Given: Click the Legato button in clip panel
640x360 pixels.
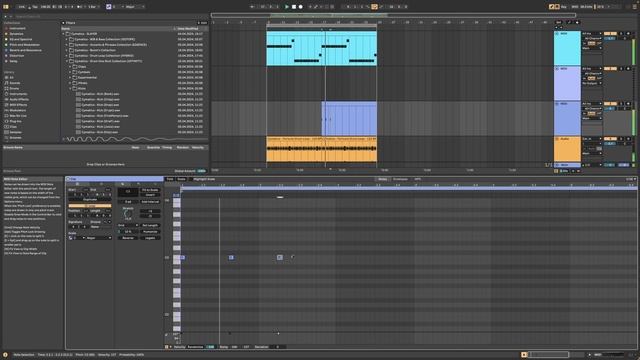Looking at the screenshot, I should click(x=150, y=238).
